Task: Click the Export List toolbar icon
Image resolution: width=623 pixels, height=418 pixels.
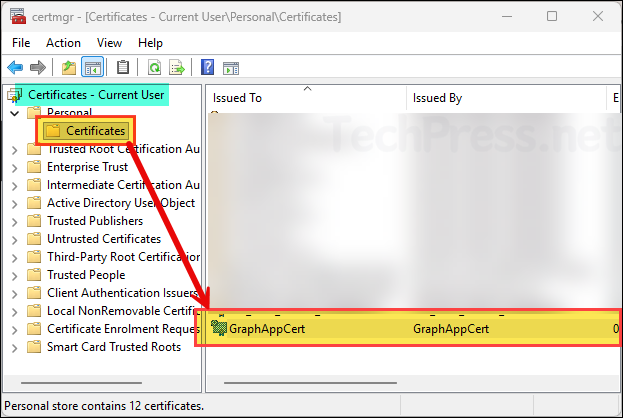Action: [176, 67]
